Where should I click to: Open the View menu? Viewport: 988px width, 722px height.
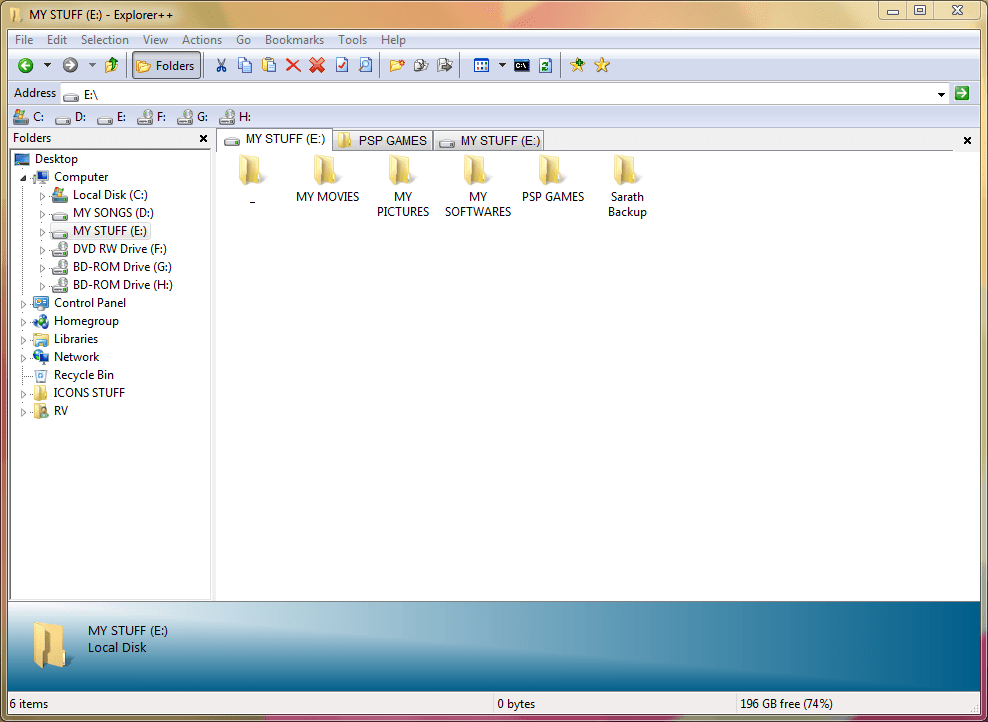pyautogui.click(x=155, y=40)
